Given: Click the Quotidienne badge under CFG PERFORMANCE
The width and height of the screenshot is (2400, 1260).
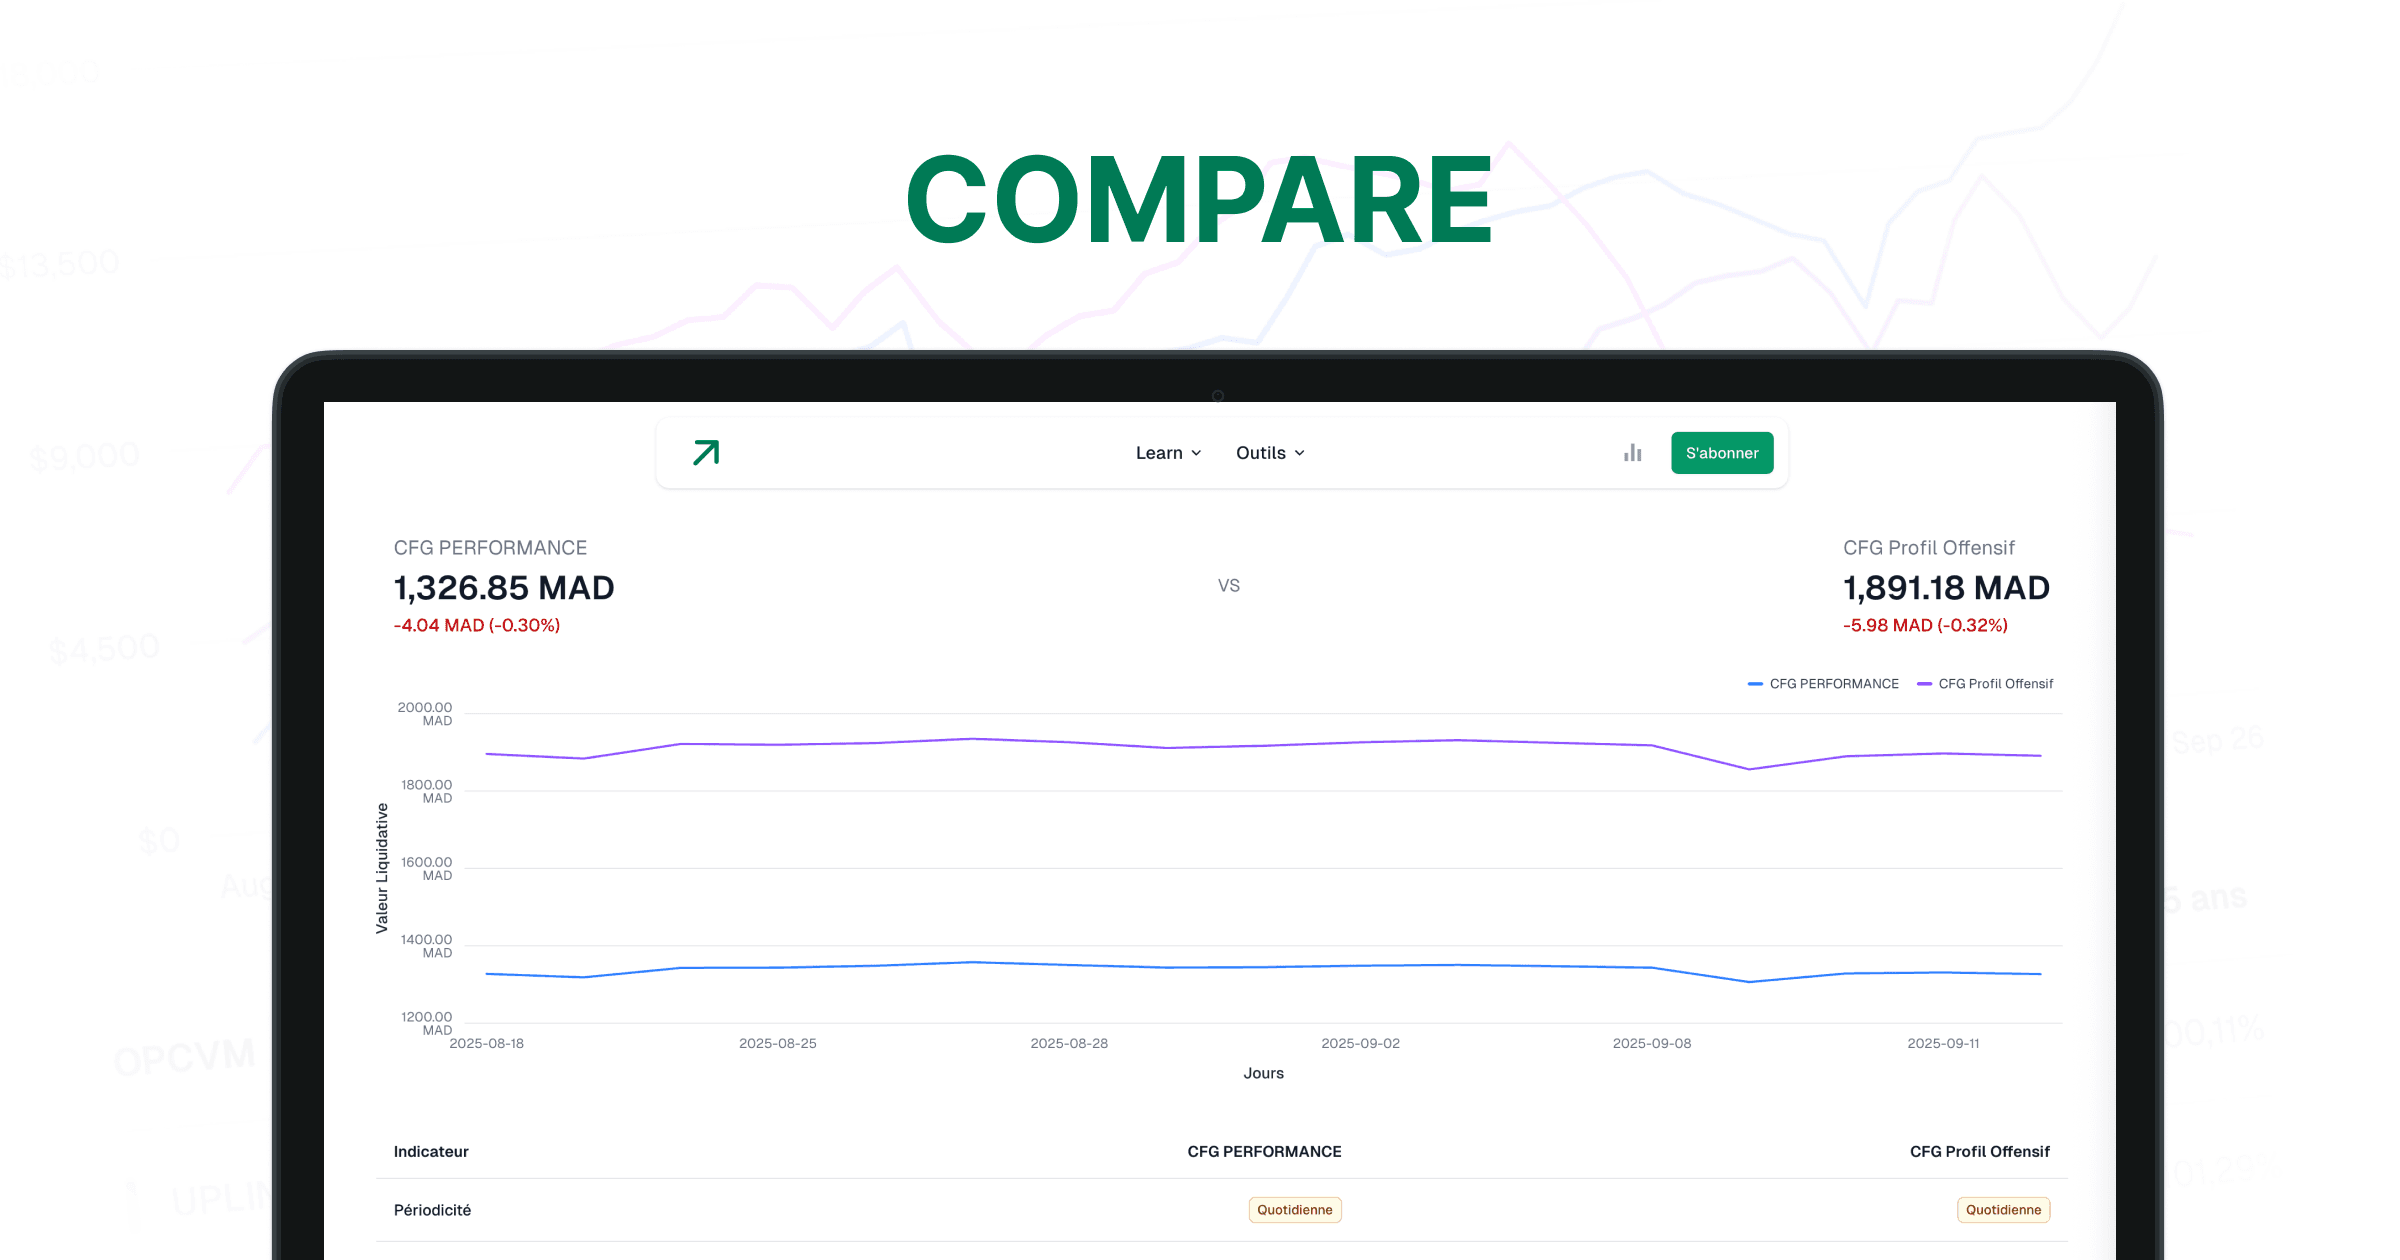Looking at the screenshot, I should [x=1294, y=1210].
